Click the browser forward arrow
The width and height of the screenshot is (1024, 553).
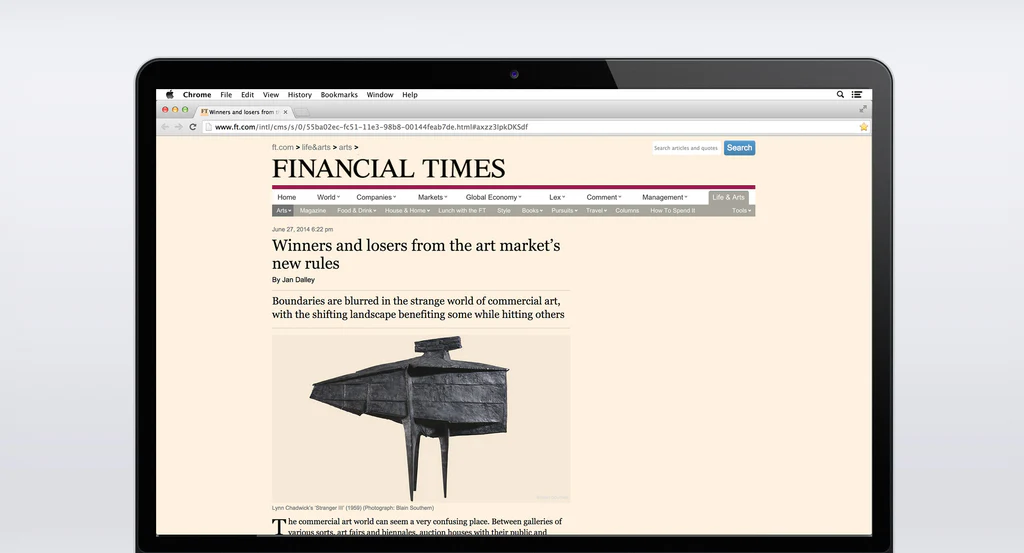179,127
